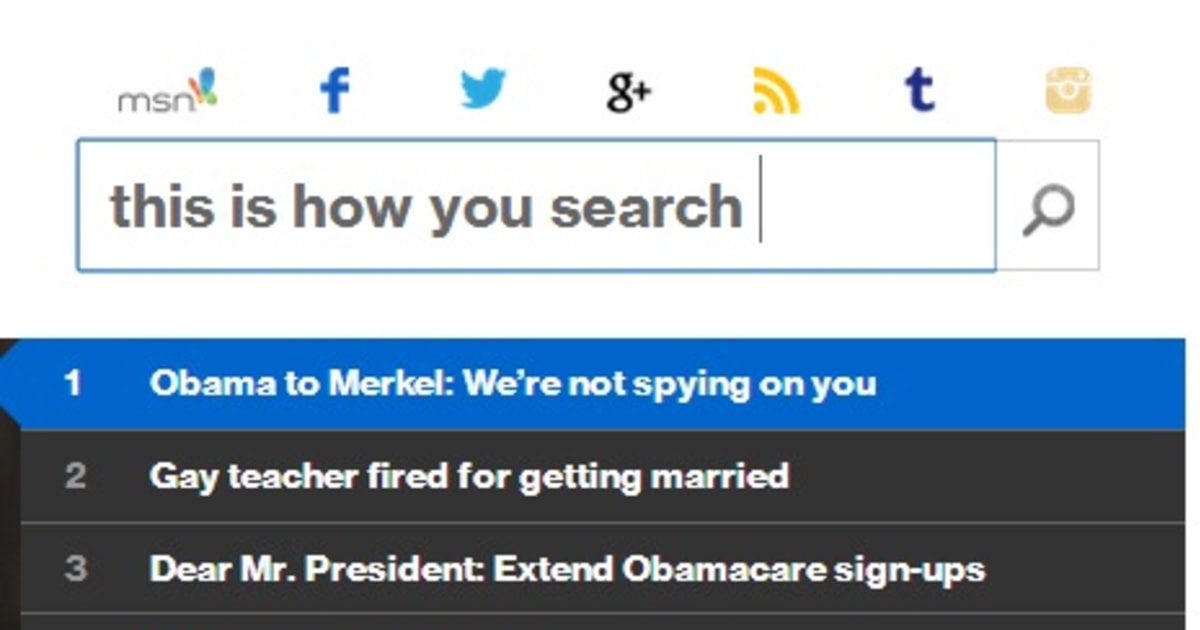1200x630 pixels.
Task: Click the dark edge tab beside headline one
Action: coord(8,382)
